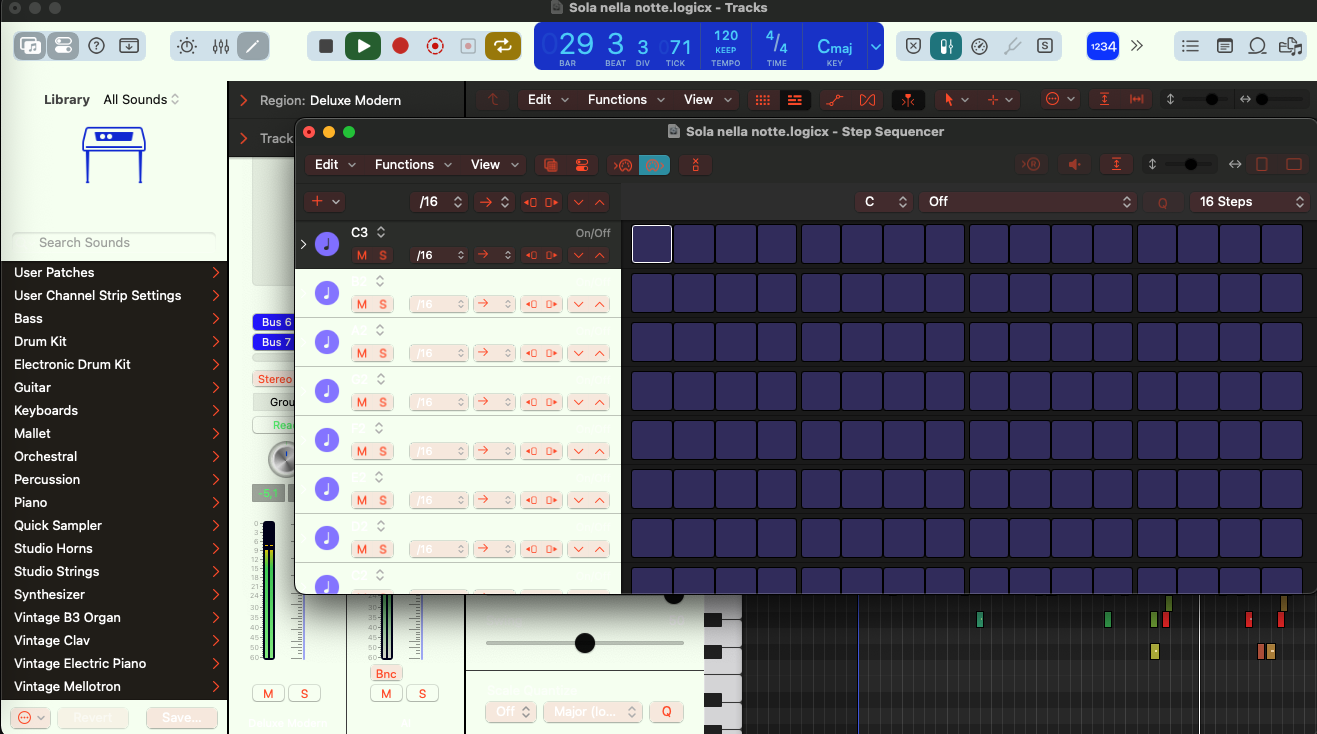Toggle the Count-in 1234 button
This screenshot has width=1317, height=734.
click(1102, 46)
